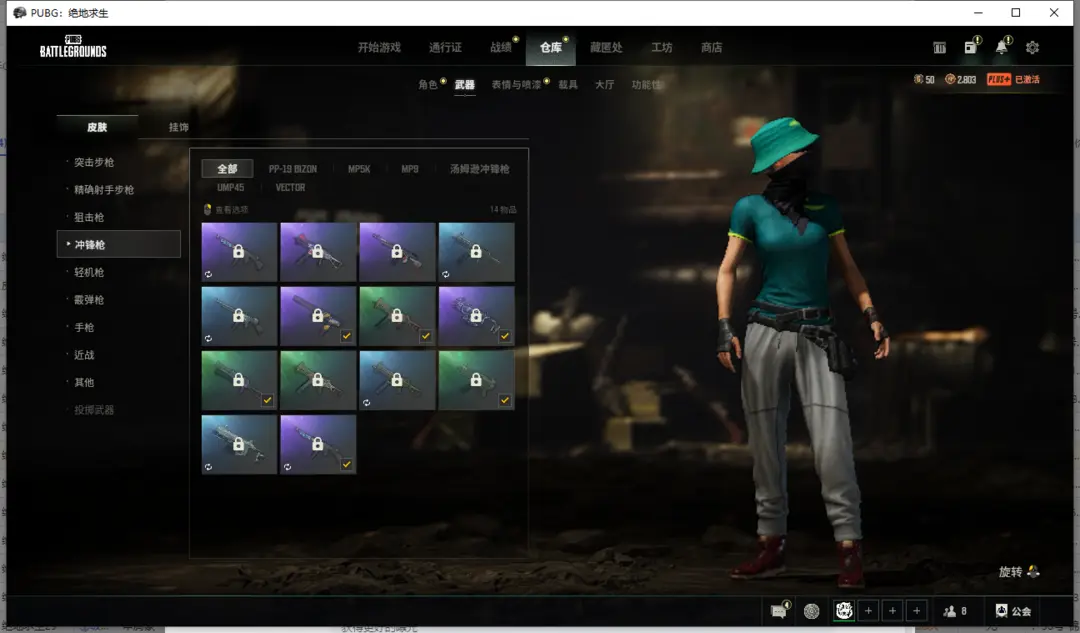The image size is (1080, 633).
Task: Open the settings gear icon
Action: click(1032, 48)
